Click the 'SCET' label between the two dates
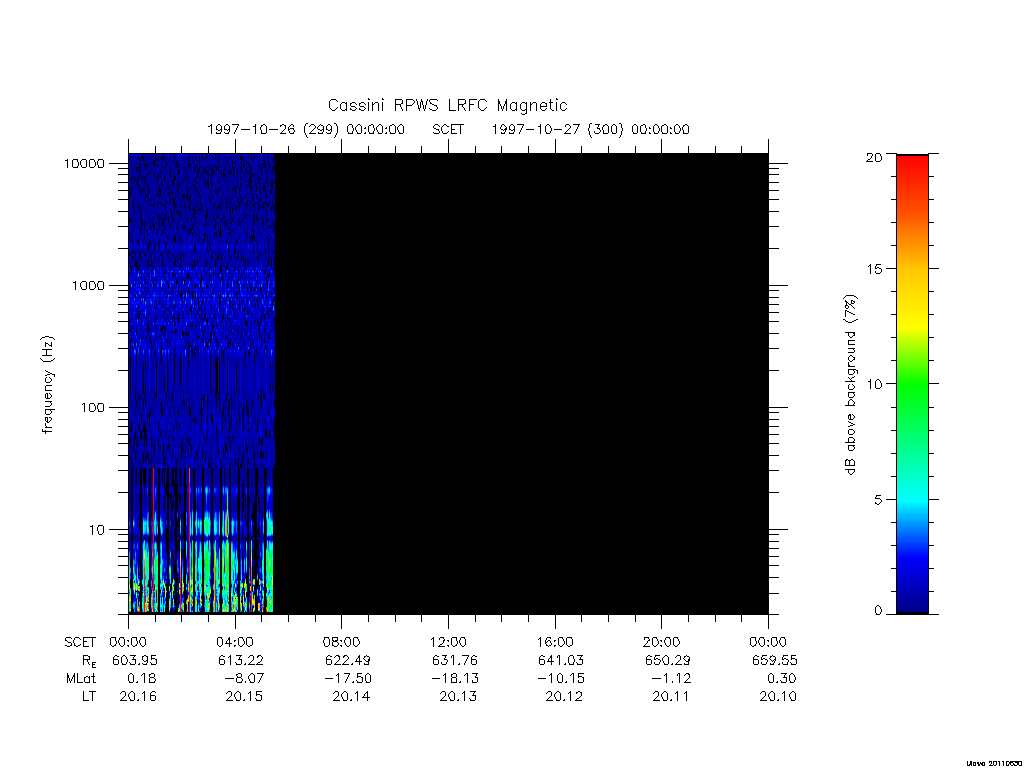1024x768 pixels. click(448, 129)
